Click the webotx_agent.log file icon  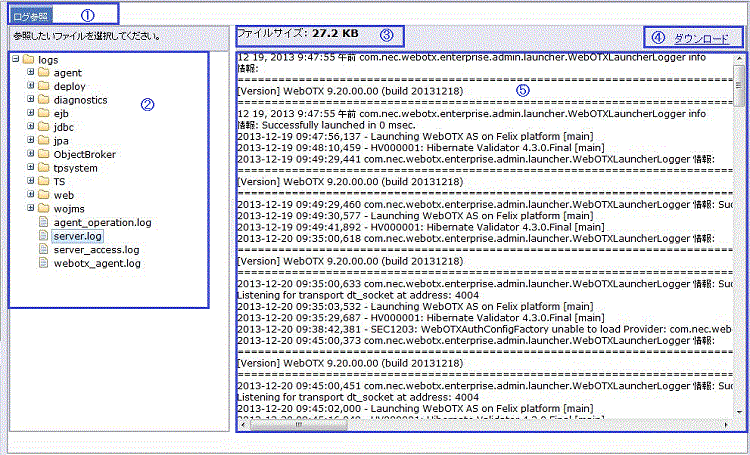point(44,264)
